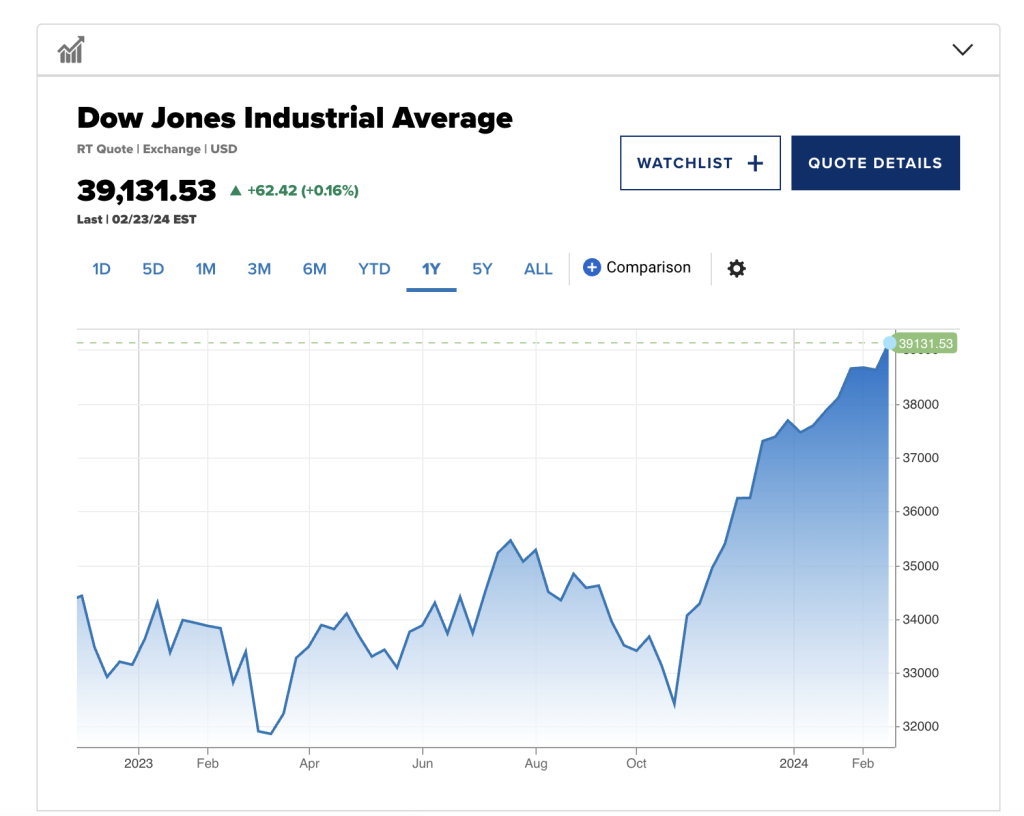The image size is (1024, 816).
Task: Click the Aug x-axis label
Action: point(536,763)
